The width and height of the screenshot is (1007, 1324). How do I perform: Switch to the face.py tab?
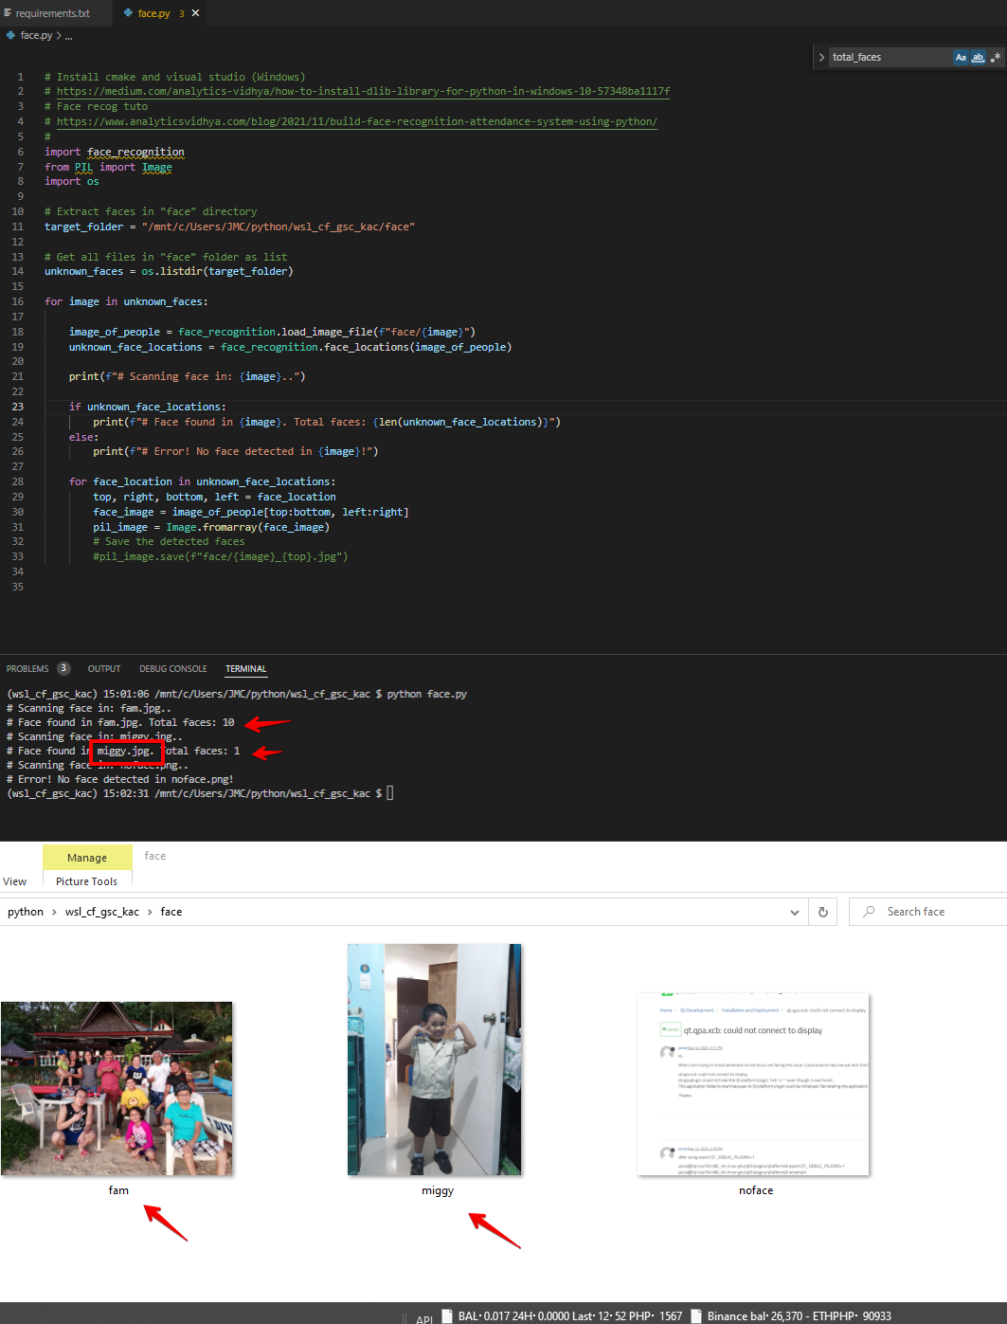153,13
